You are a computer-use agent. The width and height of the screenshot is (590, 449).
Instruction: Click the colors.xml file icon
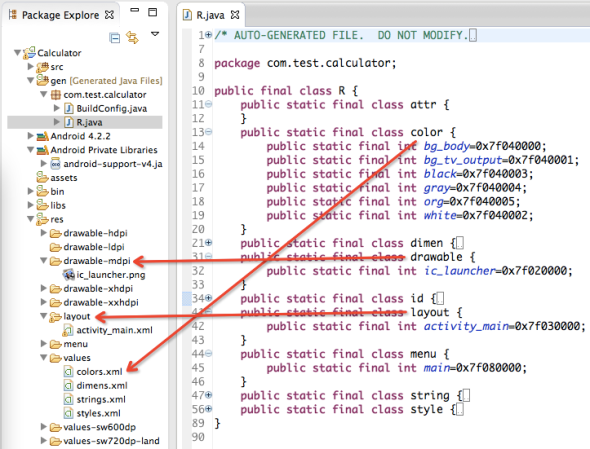click(68, 372)
